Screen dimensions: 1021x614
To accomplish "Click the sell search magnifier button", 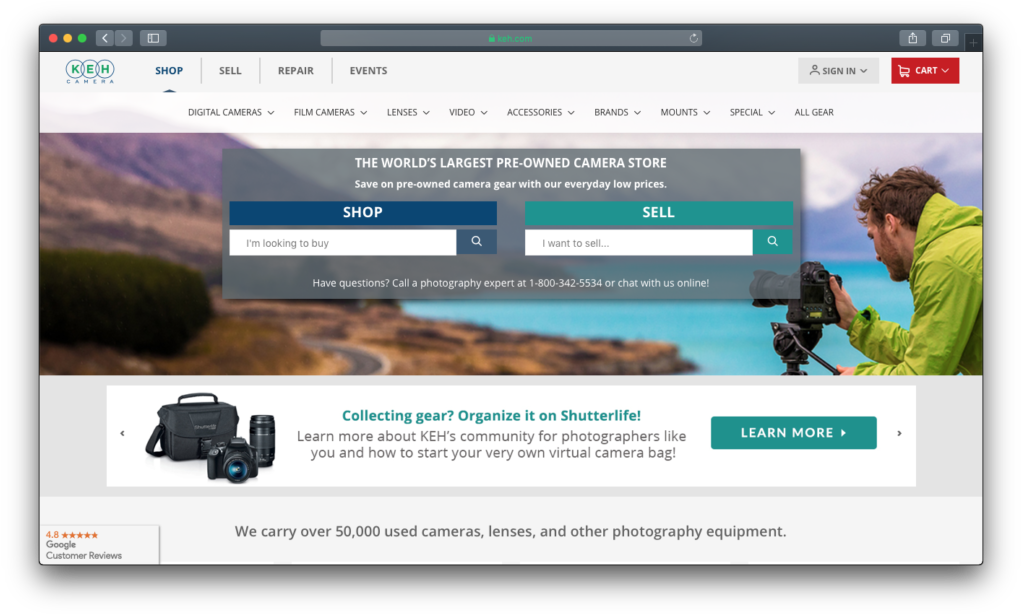I will pos(772,242).
